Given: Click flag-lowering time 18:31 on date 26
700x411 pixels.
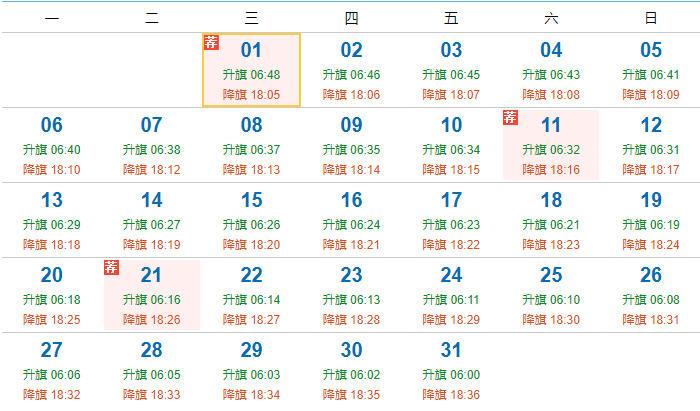Looking at the screenshot, I should 651,320.
